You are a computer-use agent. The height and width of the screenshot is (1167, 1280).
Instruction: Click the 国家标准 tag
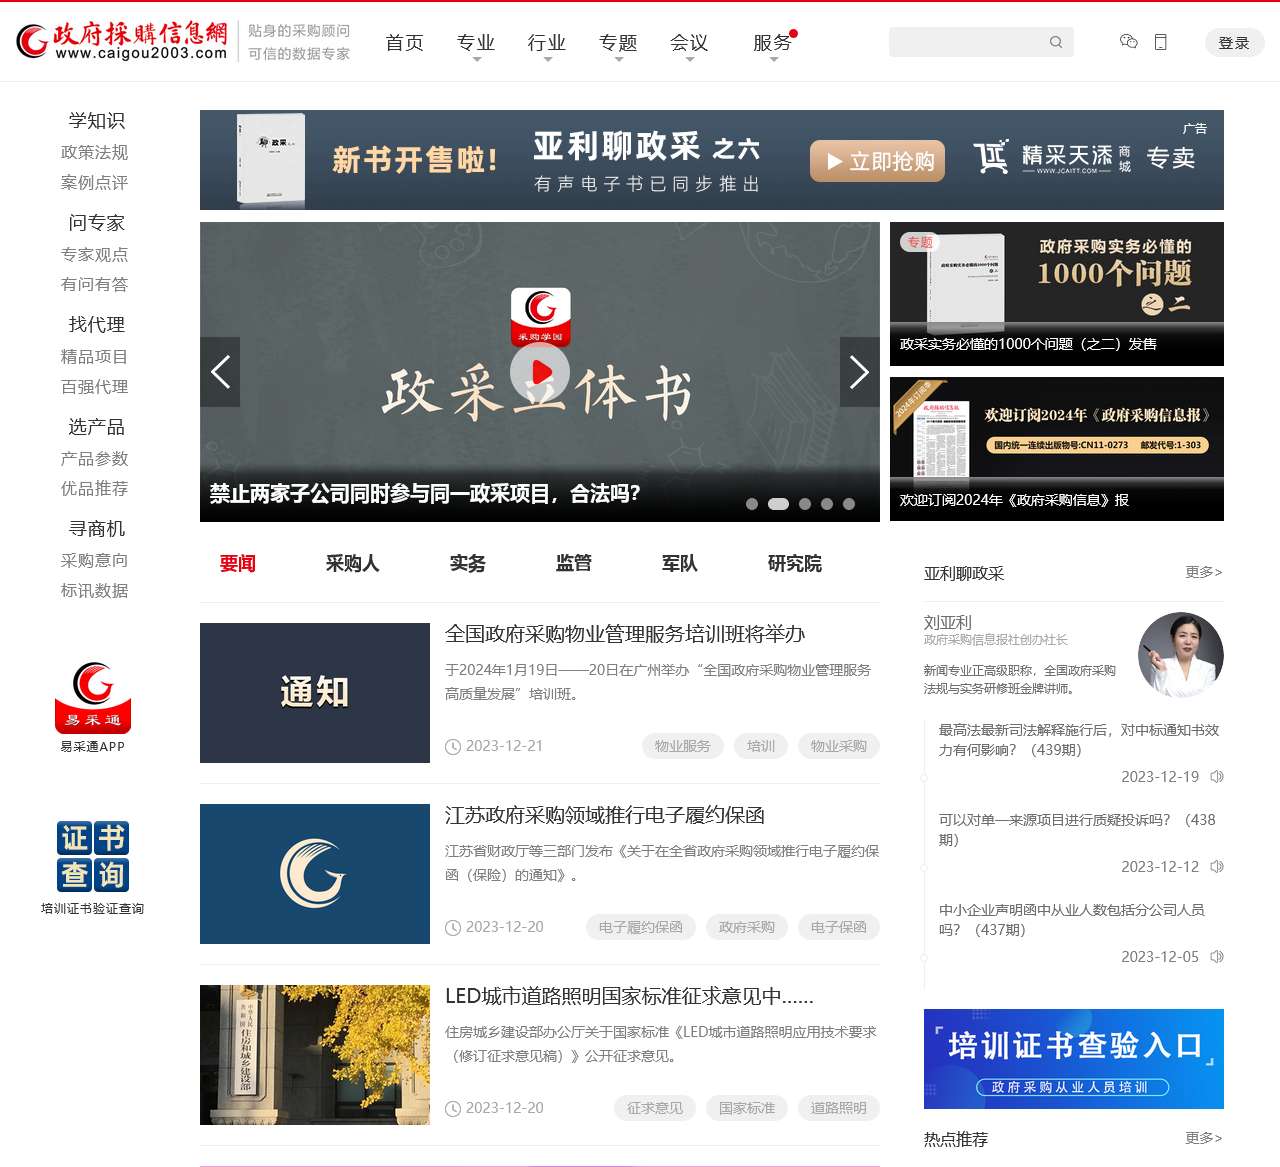747,1108
